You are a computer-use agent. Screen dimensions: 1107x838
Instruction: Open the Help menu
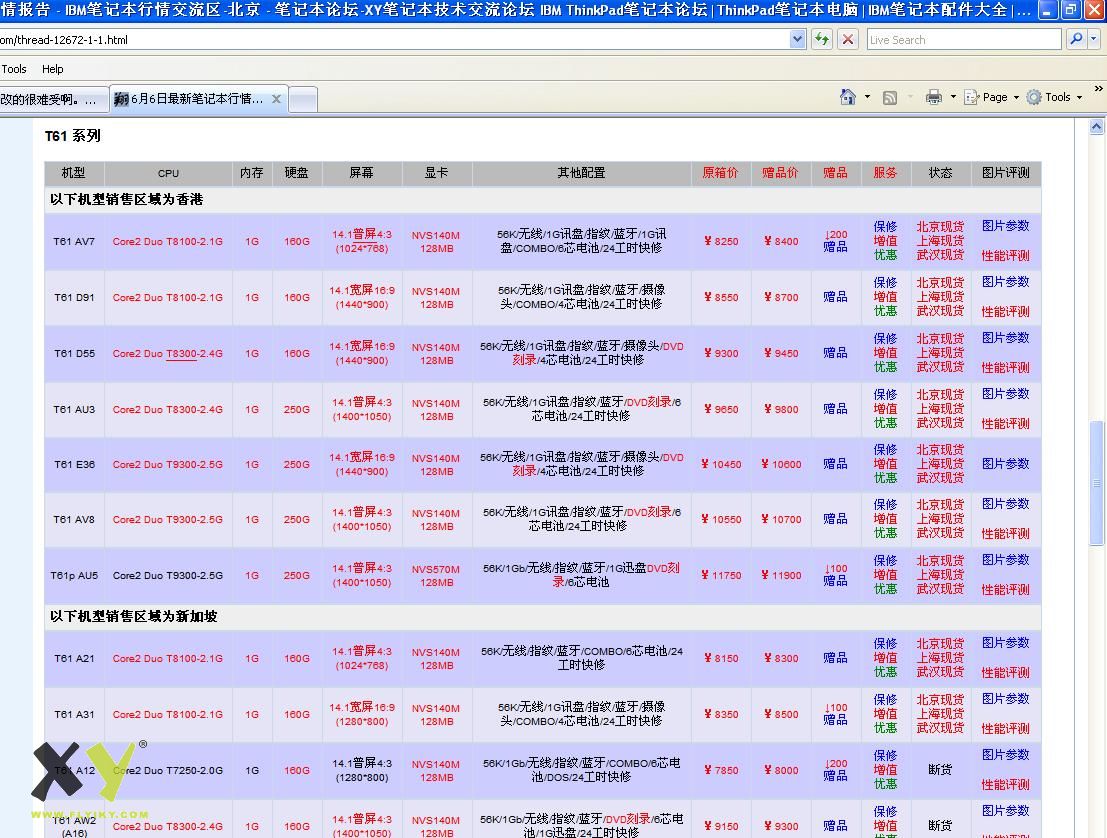[52, 69]
